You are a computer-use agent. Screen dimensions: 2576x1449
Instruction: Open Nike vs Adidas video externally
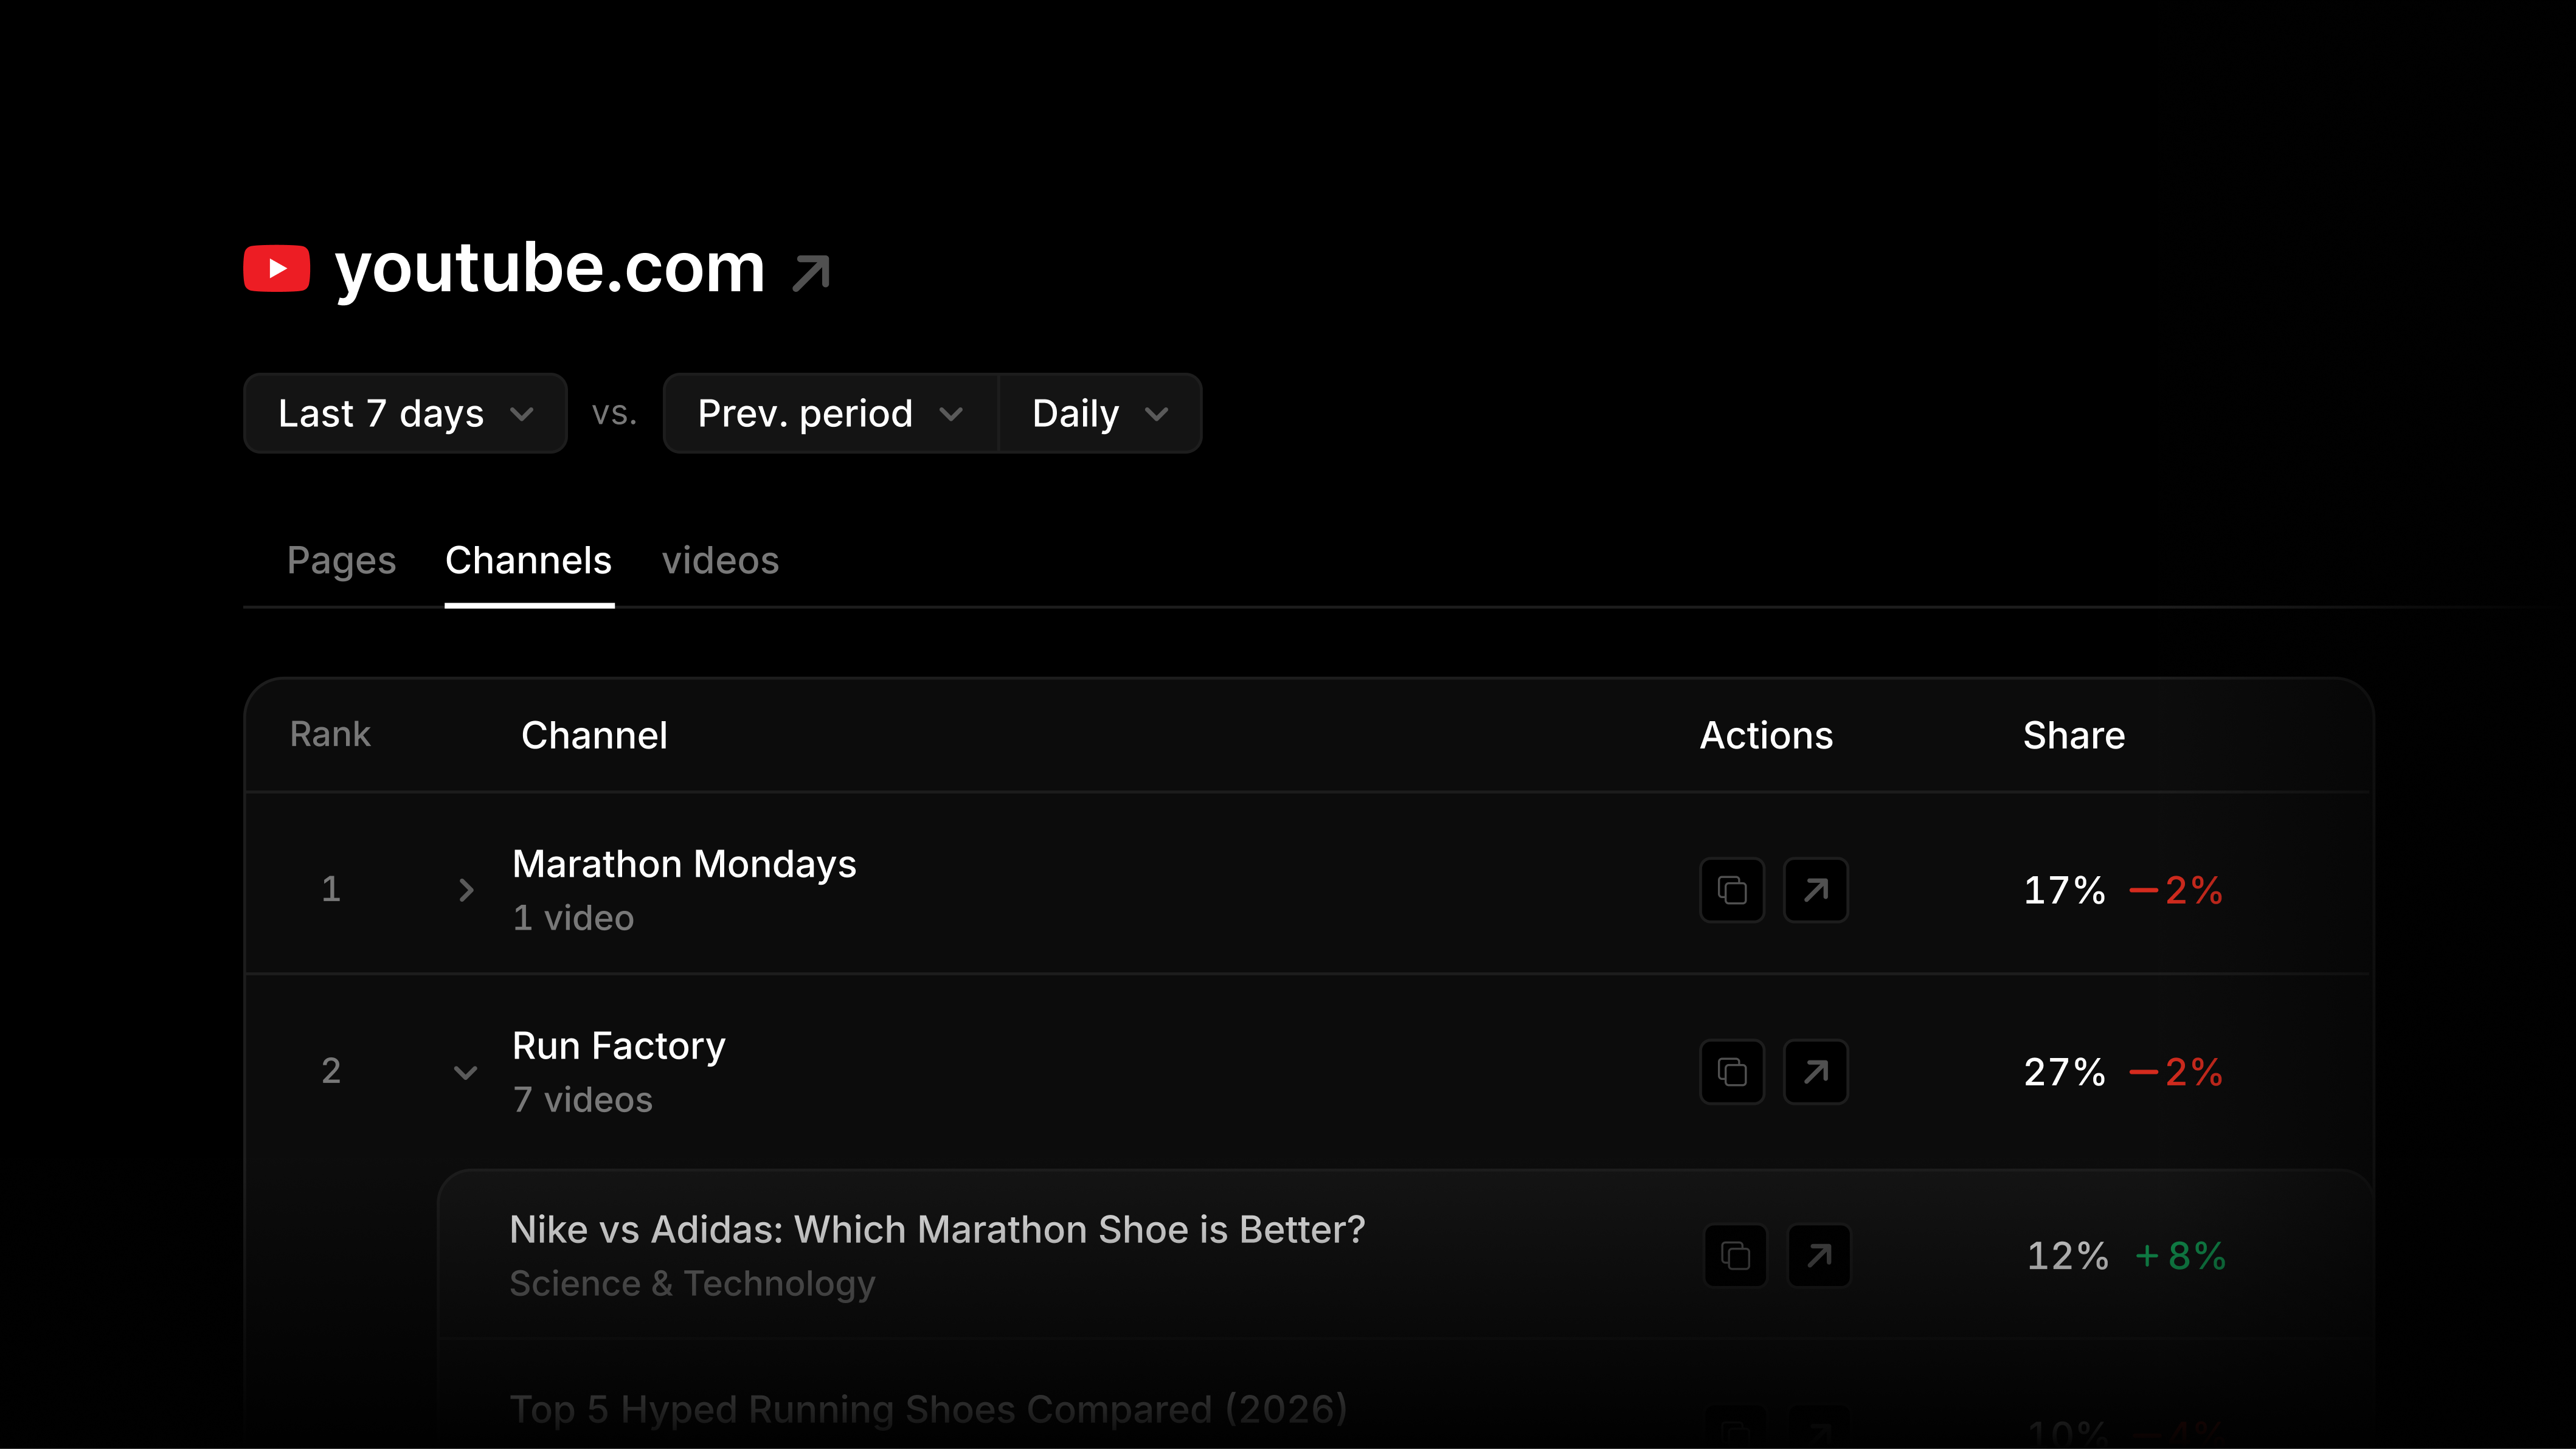[x=1819, y=1256]
